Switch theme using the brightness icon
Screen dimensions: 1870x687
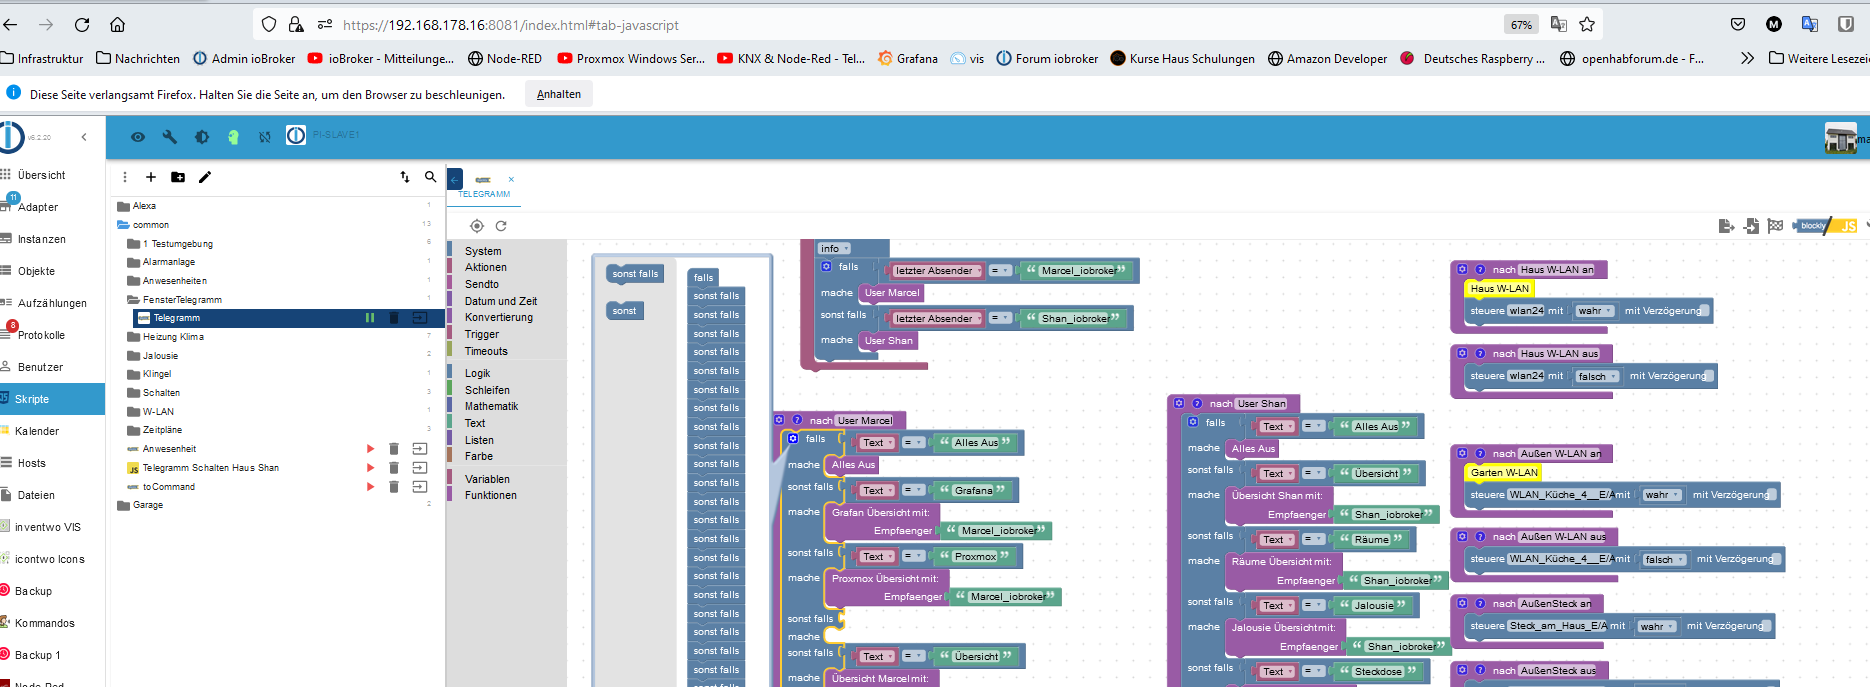click(x=202, y=137)
